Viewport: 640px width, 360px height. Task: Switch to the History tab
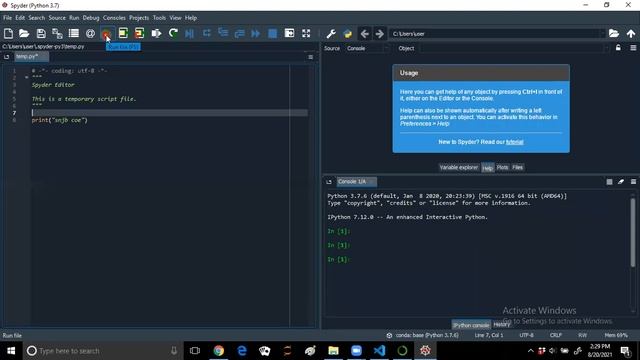(502, 324)
